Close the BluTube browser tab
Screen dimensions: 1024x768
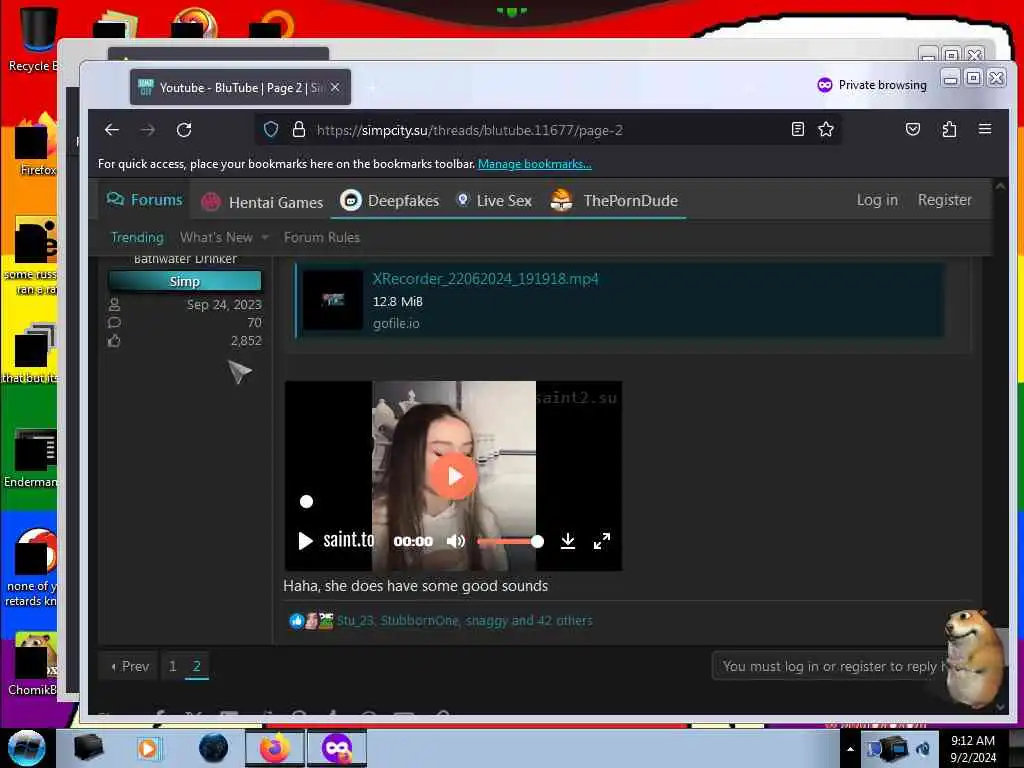tap(335, 87)
